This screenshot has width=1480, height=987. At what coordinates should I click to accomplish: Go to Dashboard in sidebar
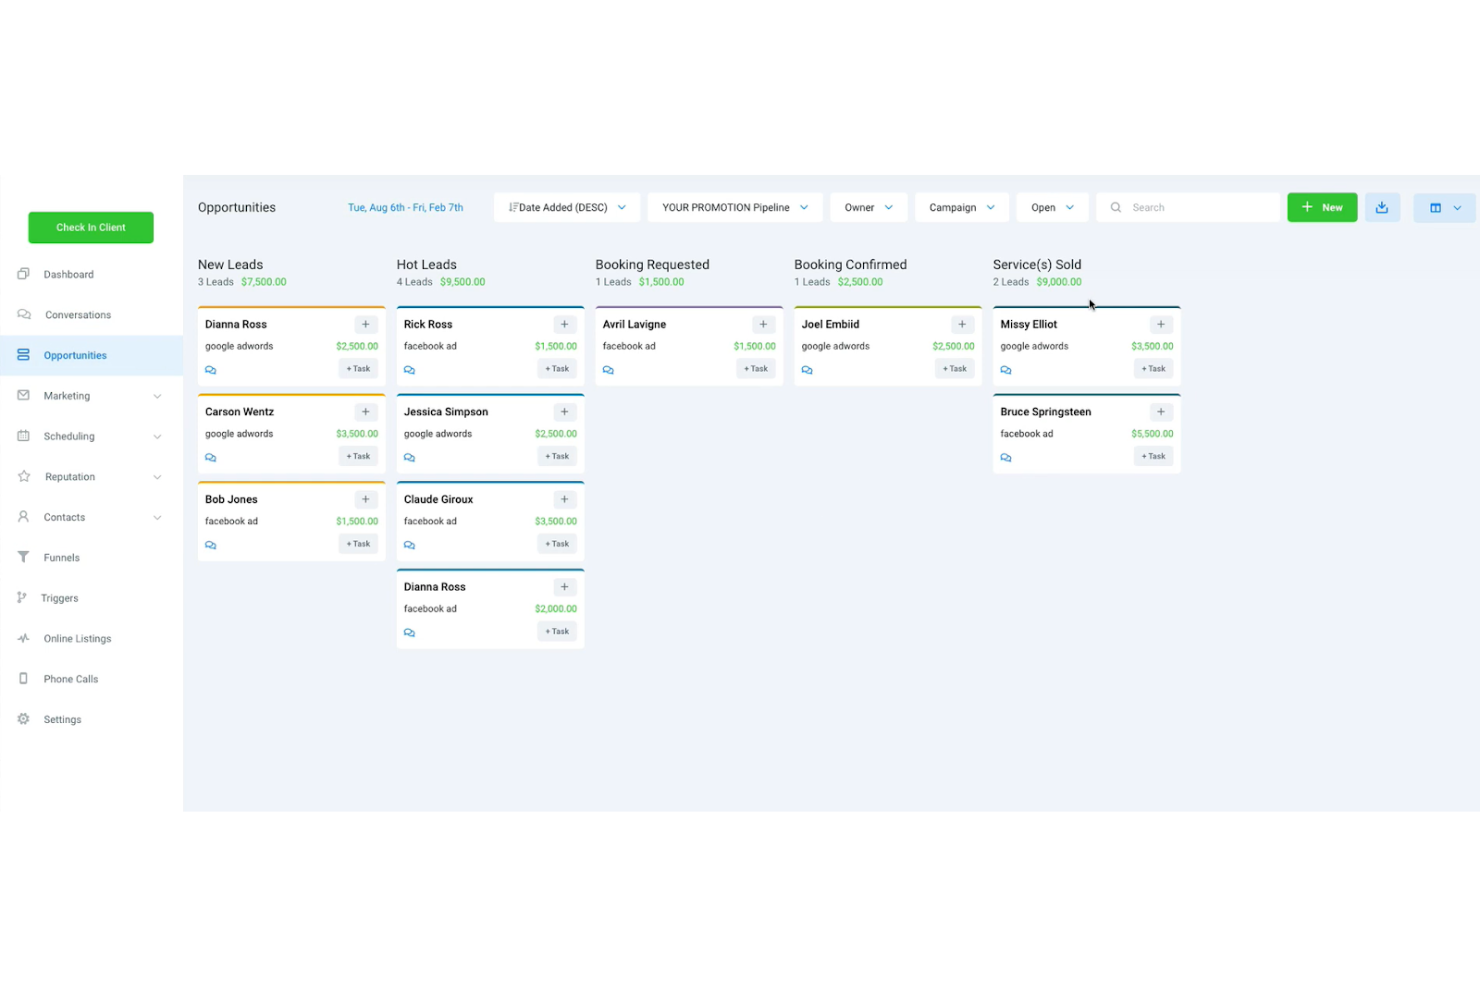pos(69,274)
